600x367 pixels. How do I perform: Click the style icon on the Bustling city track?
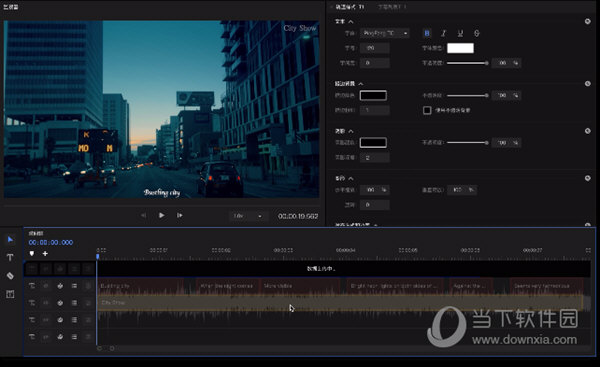click(60, 286)
